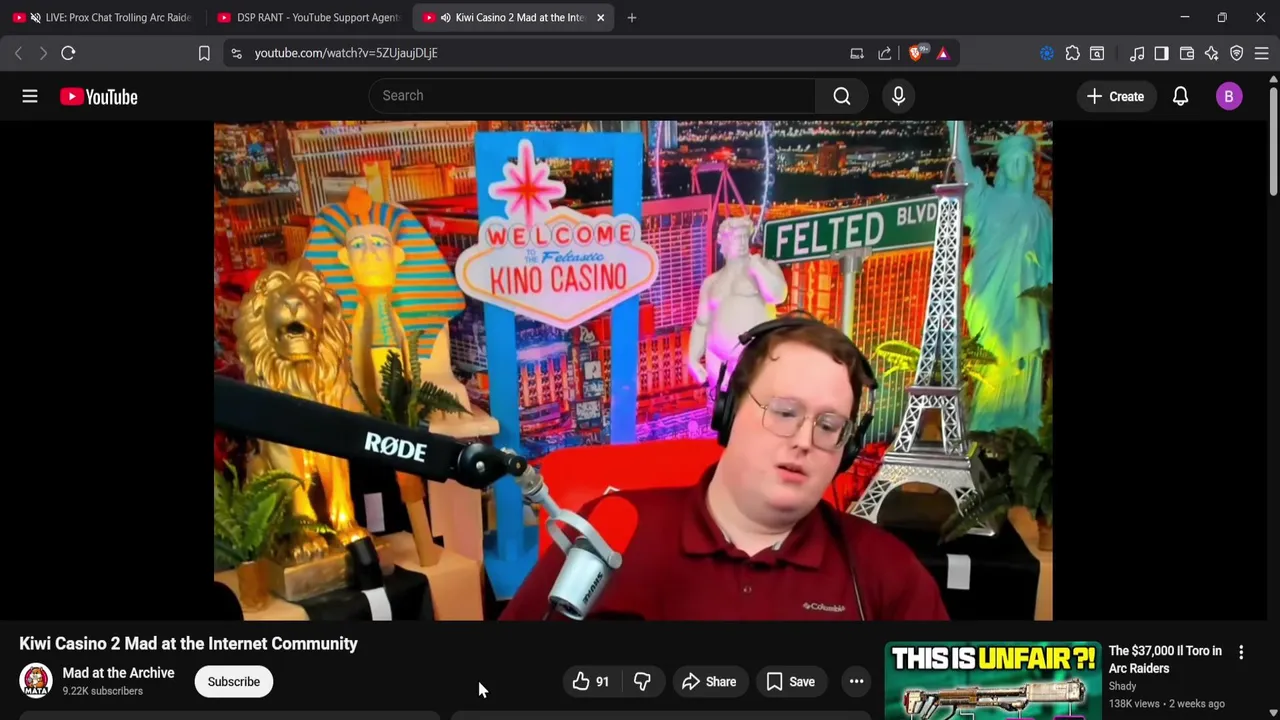The height and width of the screenshot is (720, 1280).
Task: Open Brave VPN shield icon
Action: click(x=1237, y=53)
